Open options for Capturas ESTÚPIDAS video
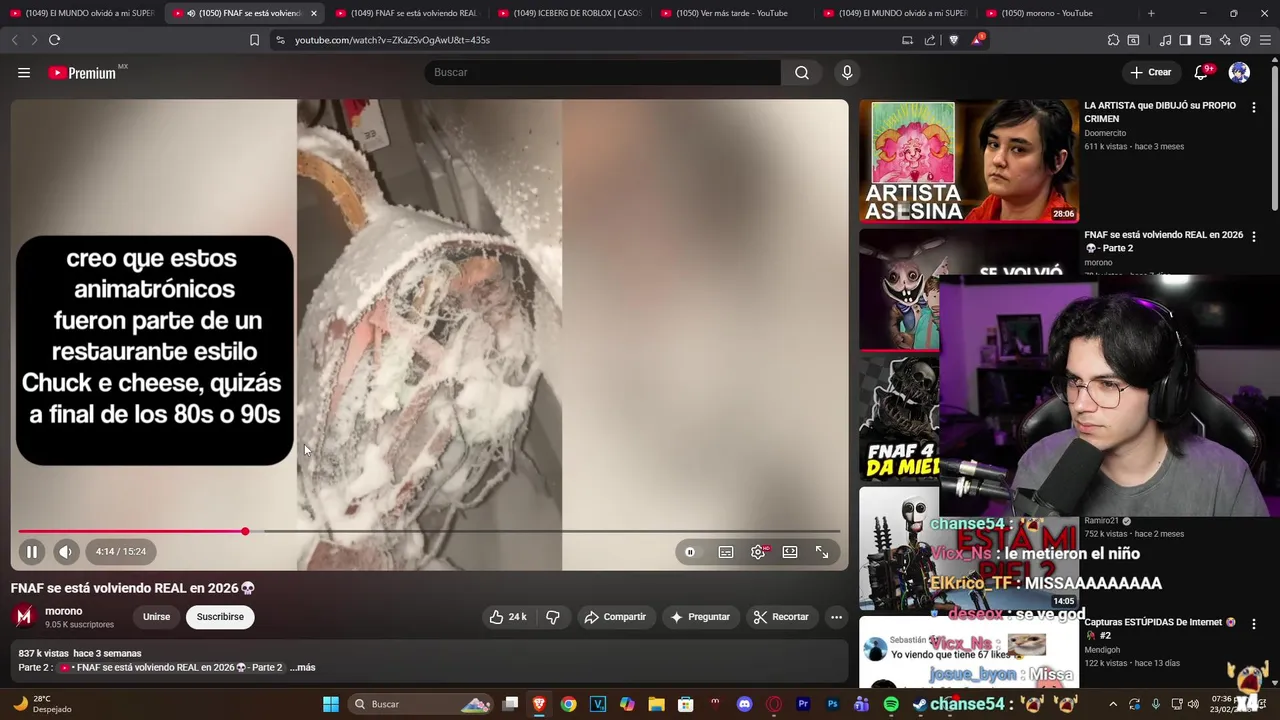The image size is (1280, 720). [1254, 624]
